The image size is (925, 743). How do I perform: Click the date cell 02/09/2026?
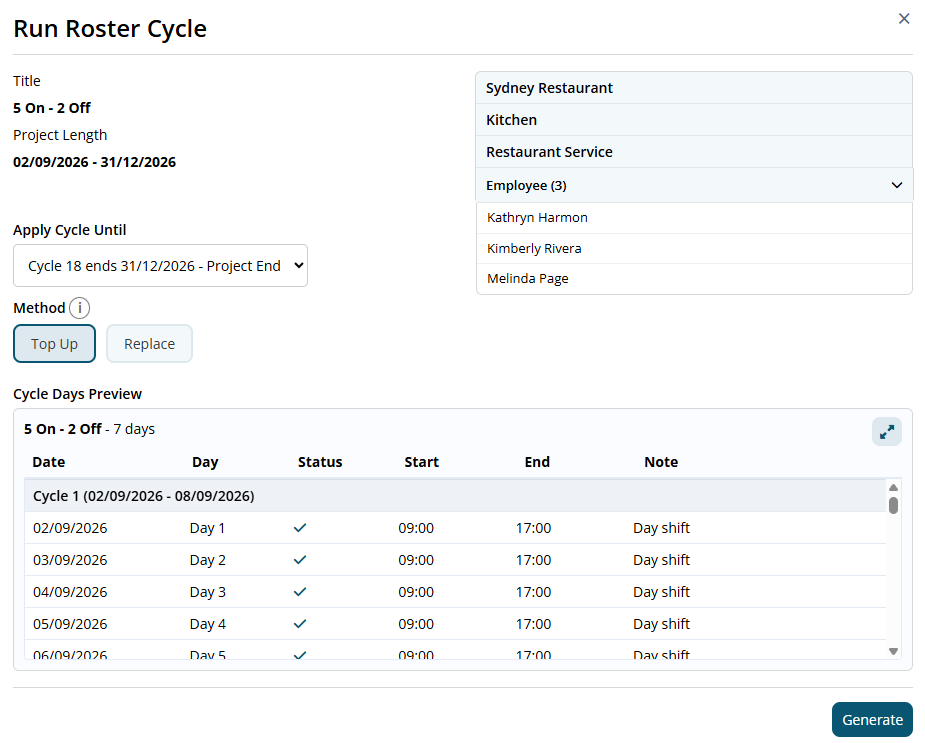pos(70,528)
